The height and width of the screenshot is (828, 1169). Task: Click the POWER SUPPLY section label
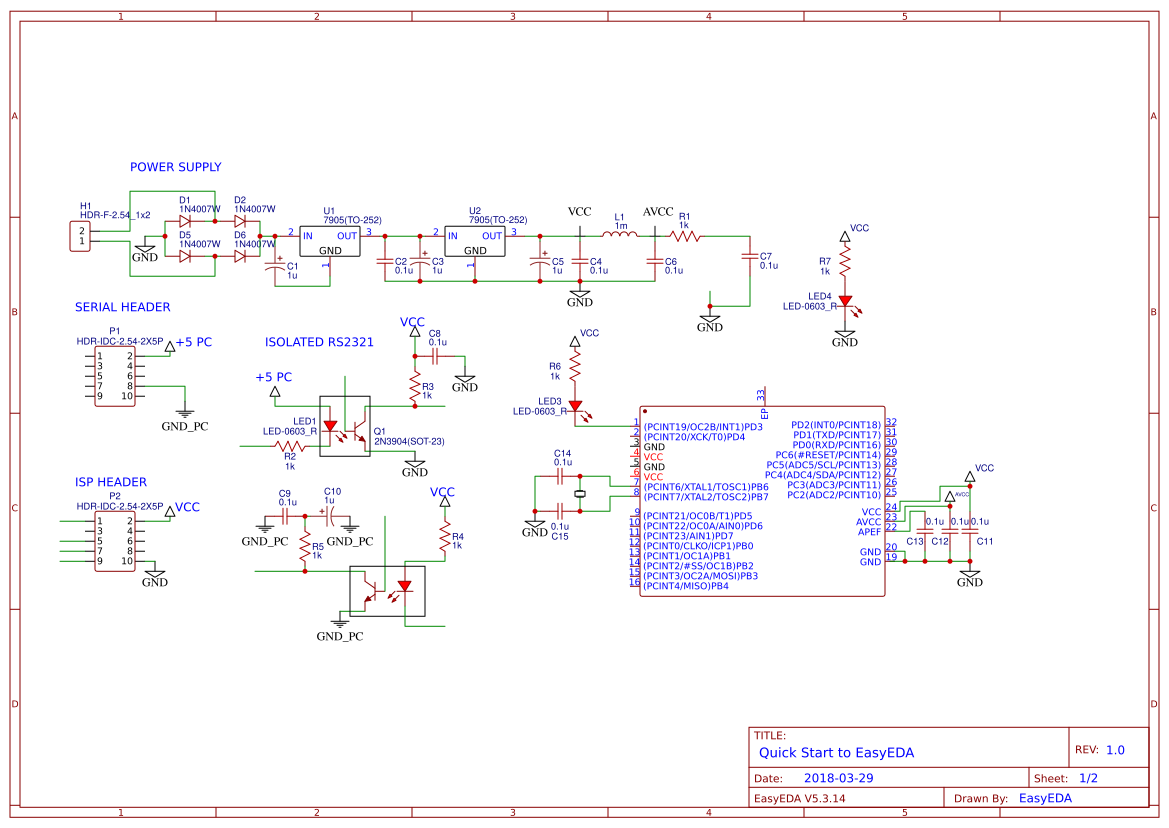coord(176,167)
